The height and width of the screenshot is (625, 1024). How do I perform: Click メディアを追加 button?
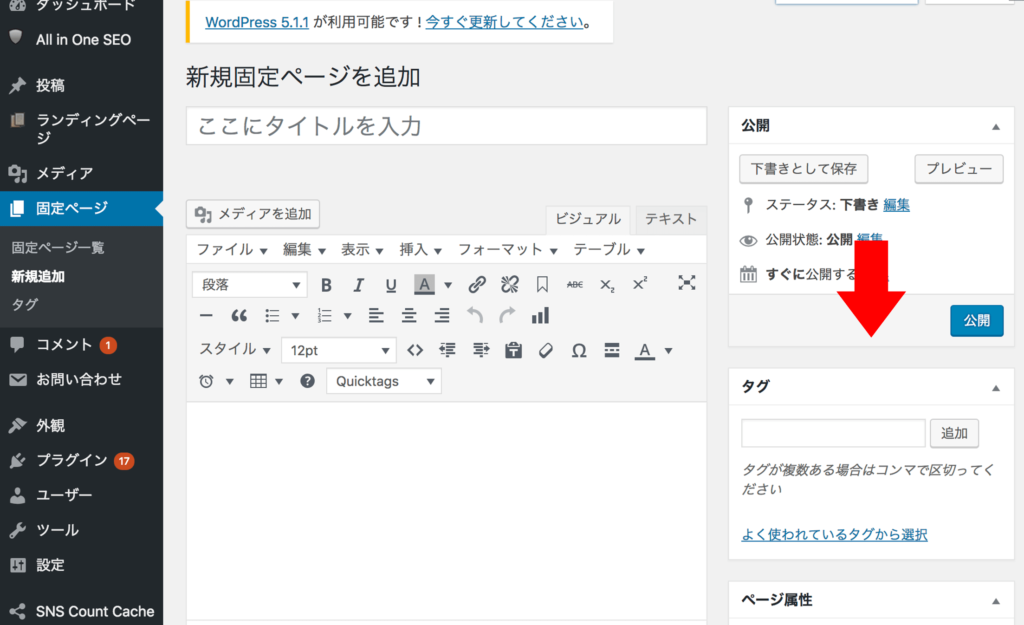coord(253,214)
